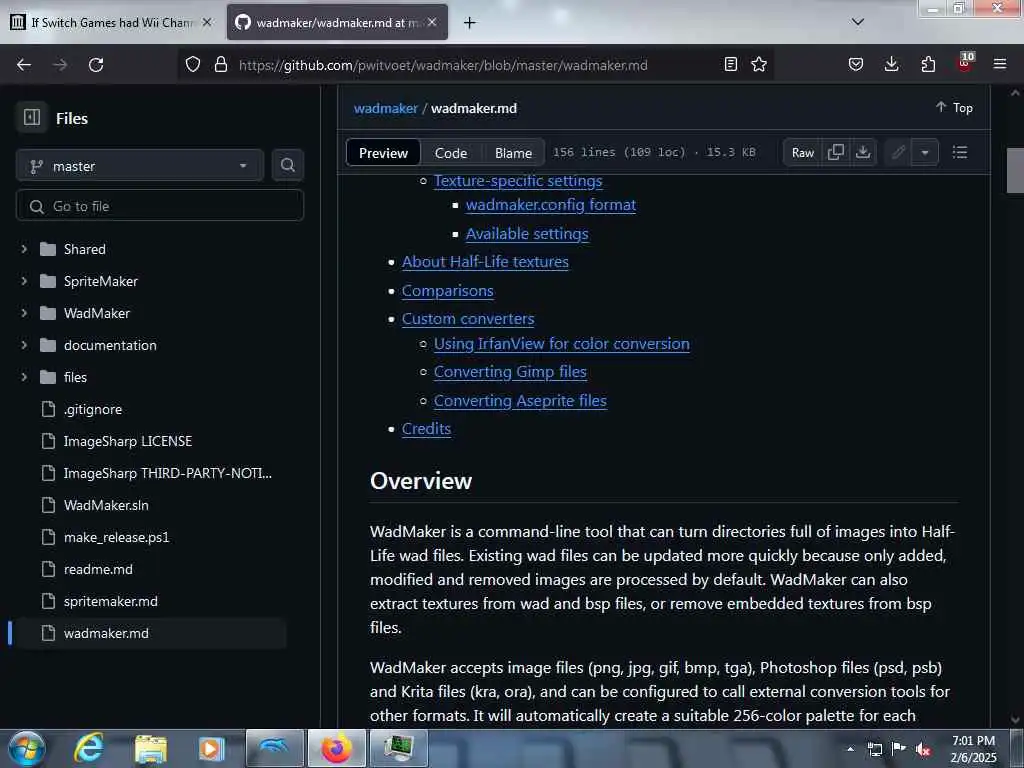The width and height of the screenshot is (1024, 768).
Task: Open Using IrfanView for color conversion
Action: [562, 344]
